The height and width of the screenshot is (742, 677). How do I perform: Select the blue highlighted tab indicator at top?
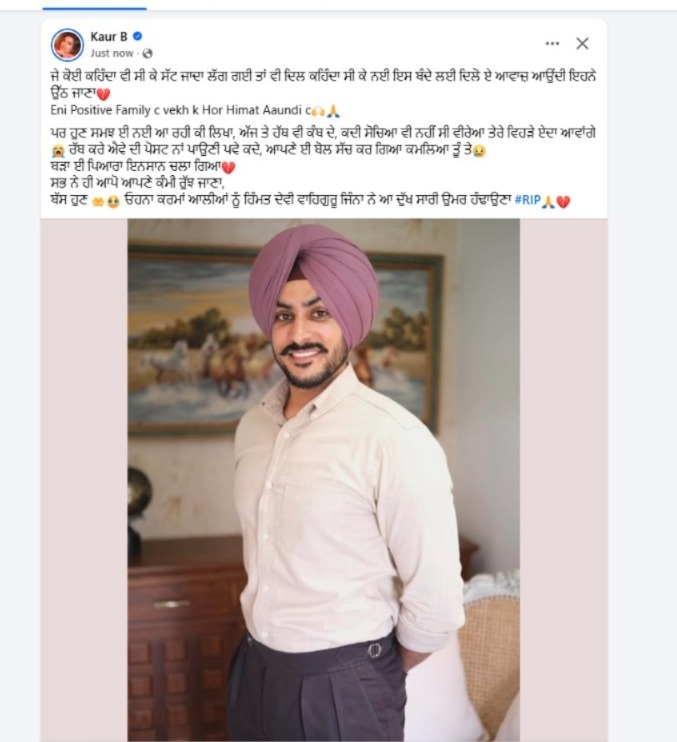pos(94,8)
